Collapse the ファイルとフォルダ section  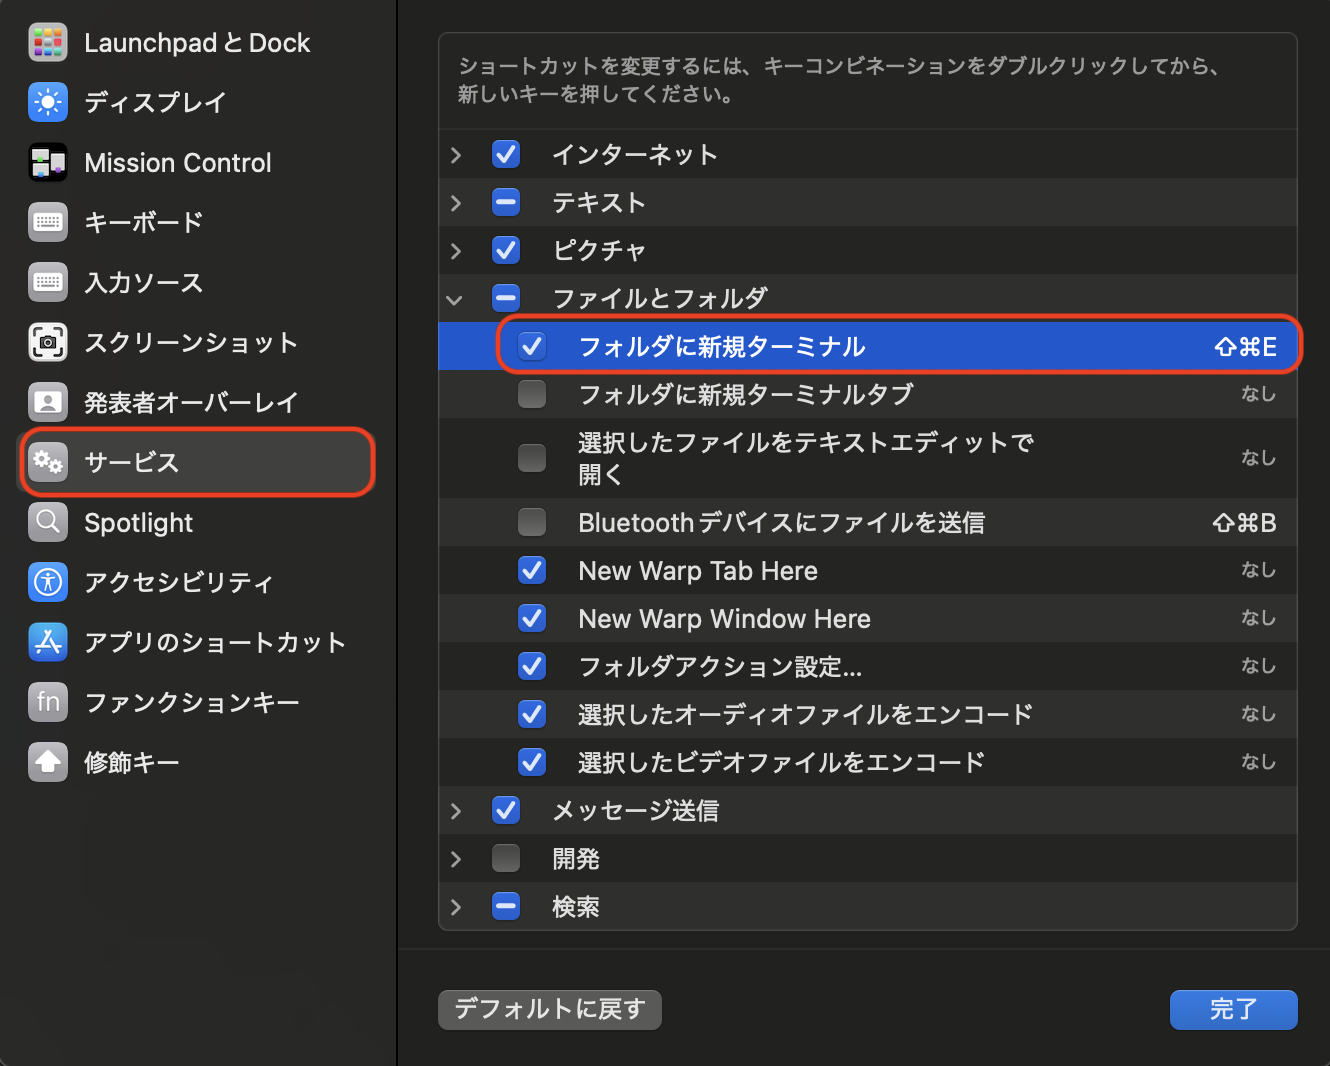456,299
